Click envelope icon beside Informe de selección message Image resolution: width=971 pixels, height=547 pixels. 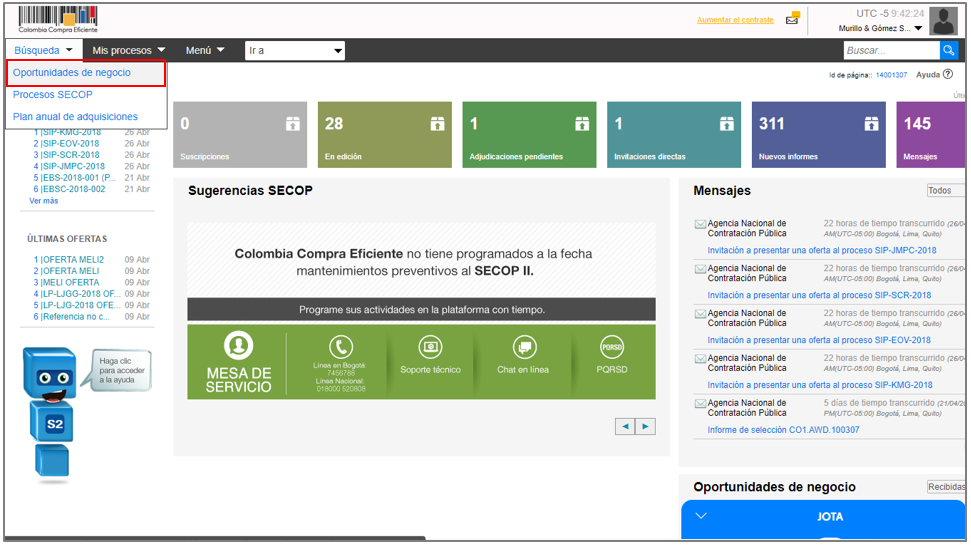coord(700,404)
